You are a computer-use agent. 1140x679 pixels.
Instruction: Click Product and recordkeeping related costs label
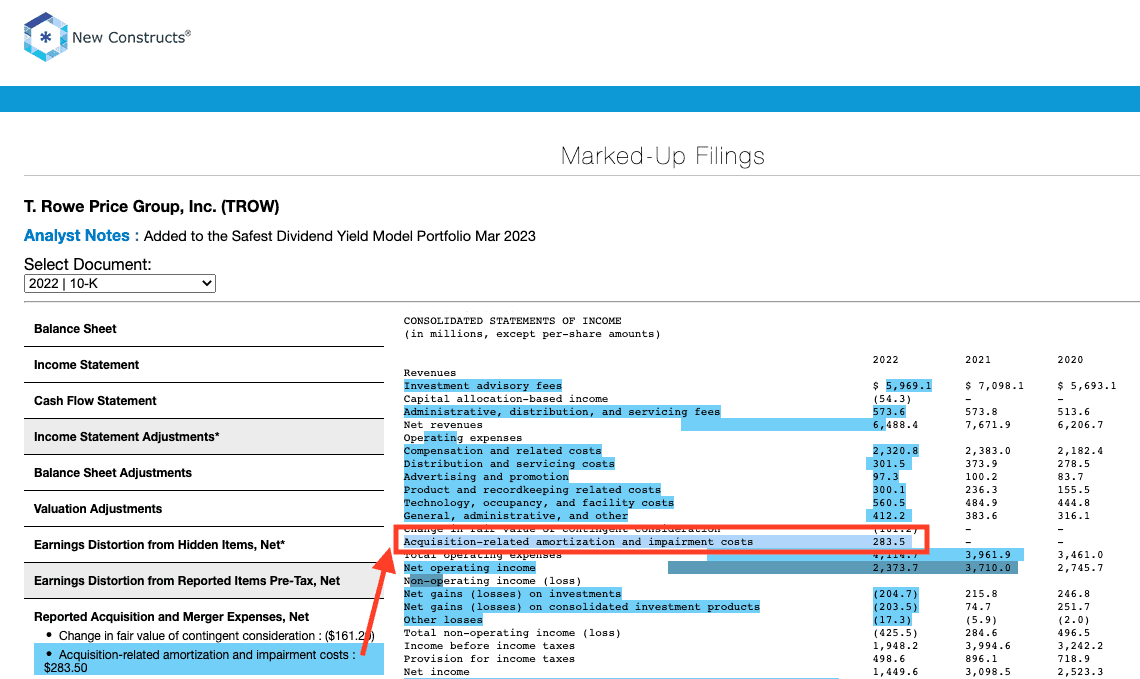click(532, 490)
